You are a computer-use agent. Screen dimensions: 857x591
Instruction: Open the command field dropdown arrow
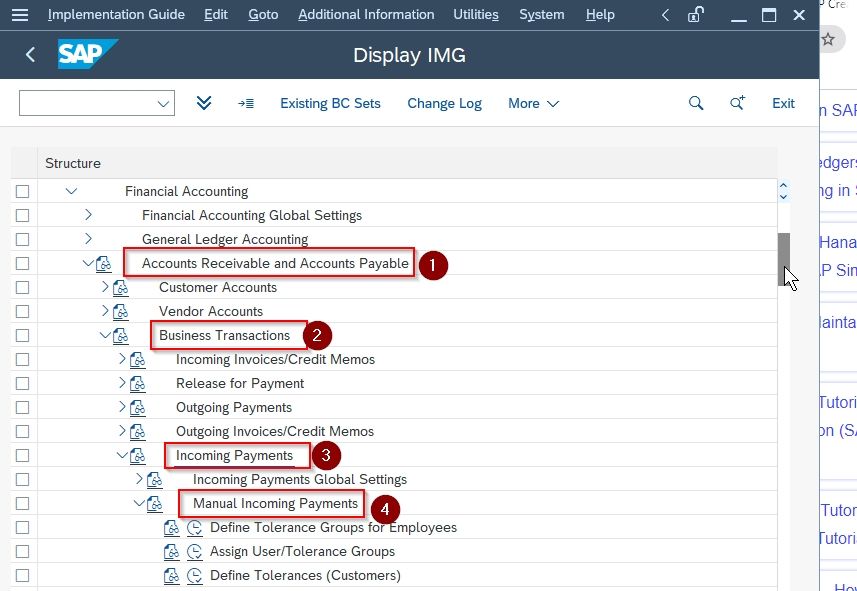click(163, 103)
